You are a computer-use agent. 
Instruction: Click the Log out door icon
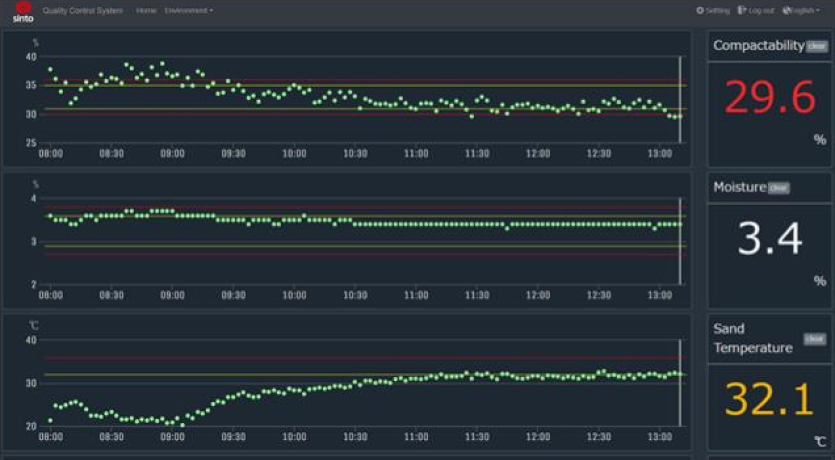point(741,10)
